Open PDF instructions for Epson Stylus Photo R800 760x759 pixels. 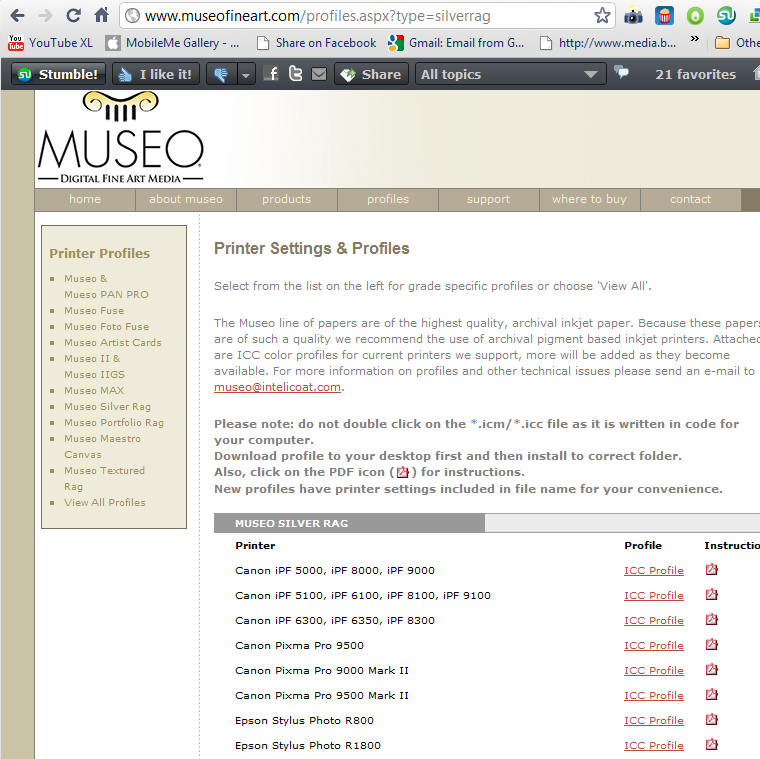pos(712,719)
